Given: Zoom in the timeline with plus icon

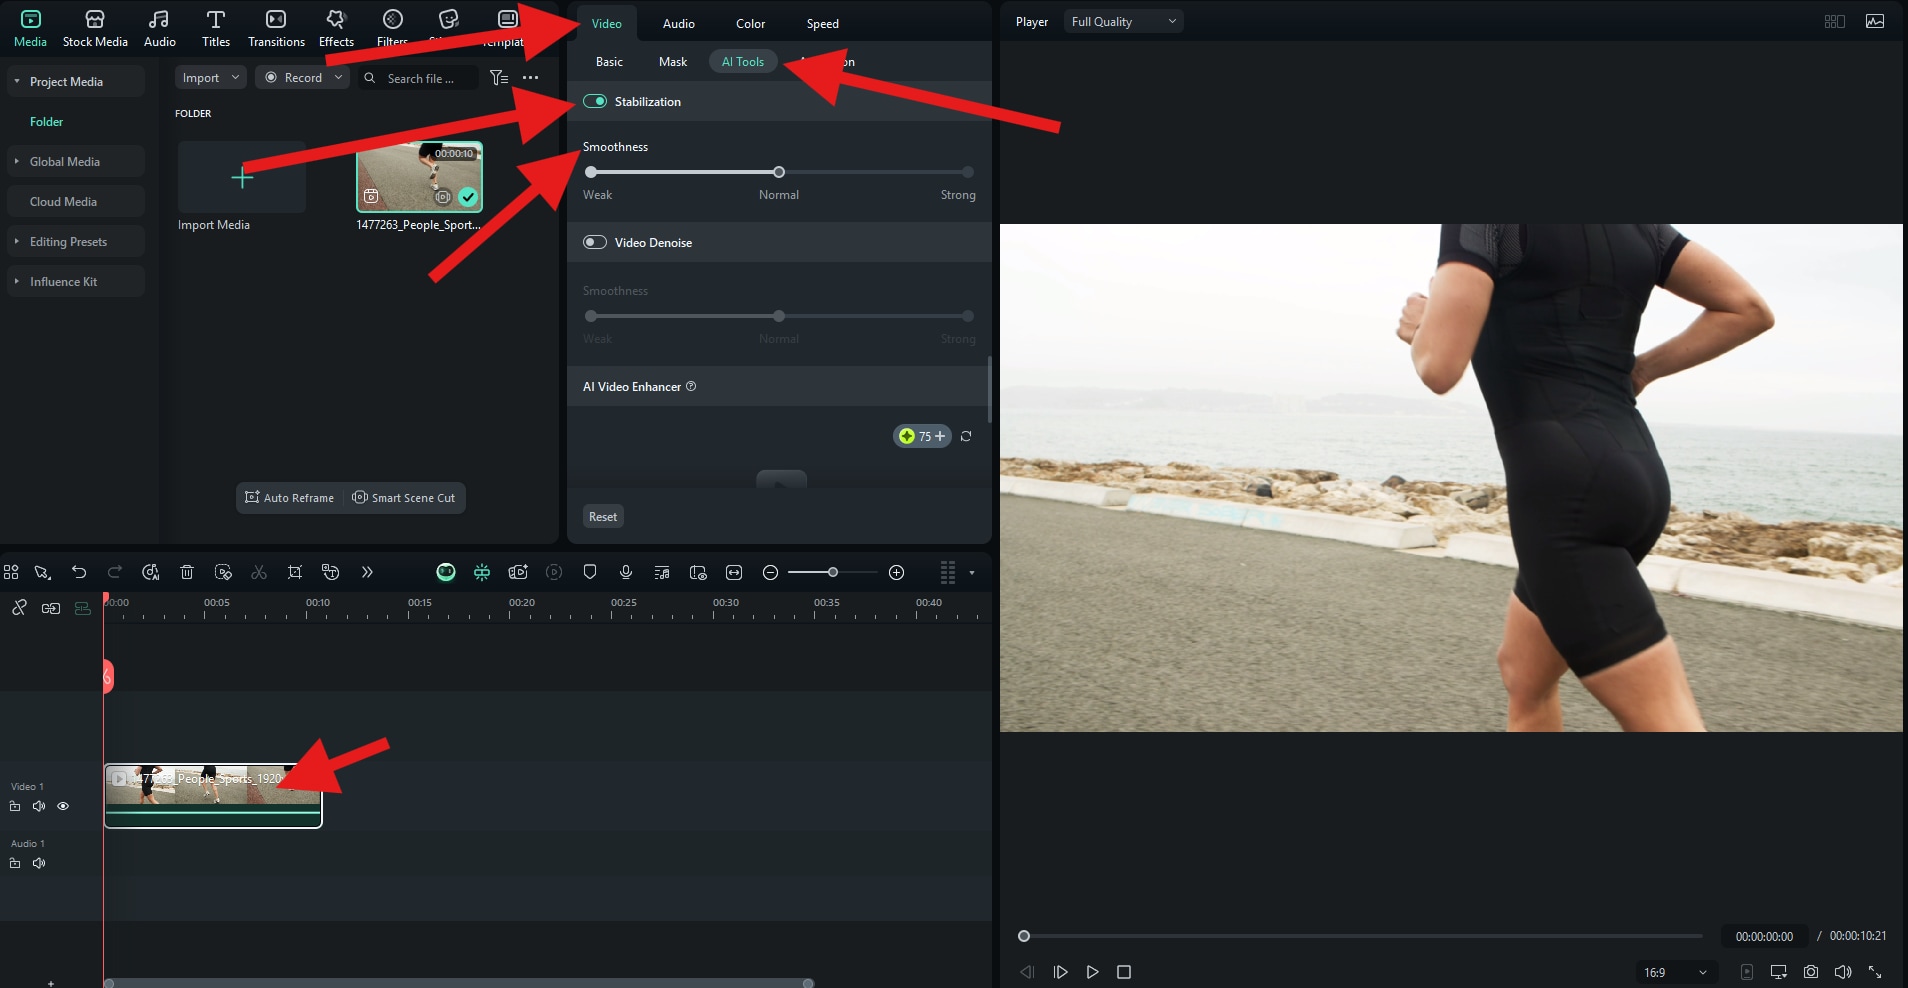Looking at the screenshot, I should pos(897,572).
